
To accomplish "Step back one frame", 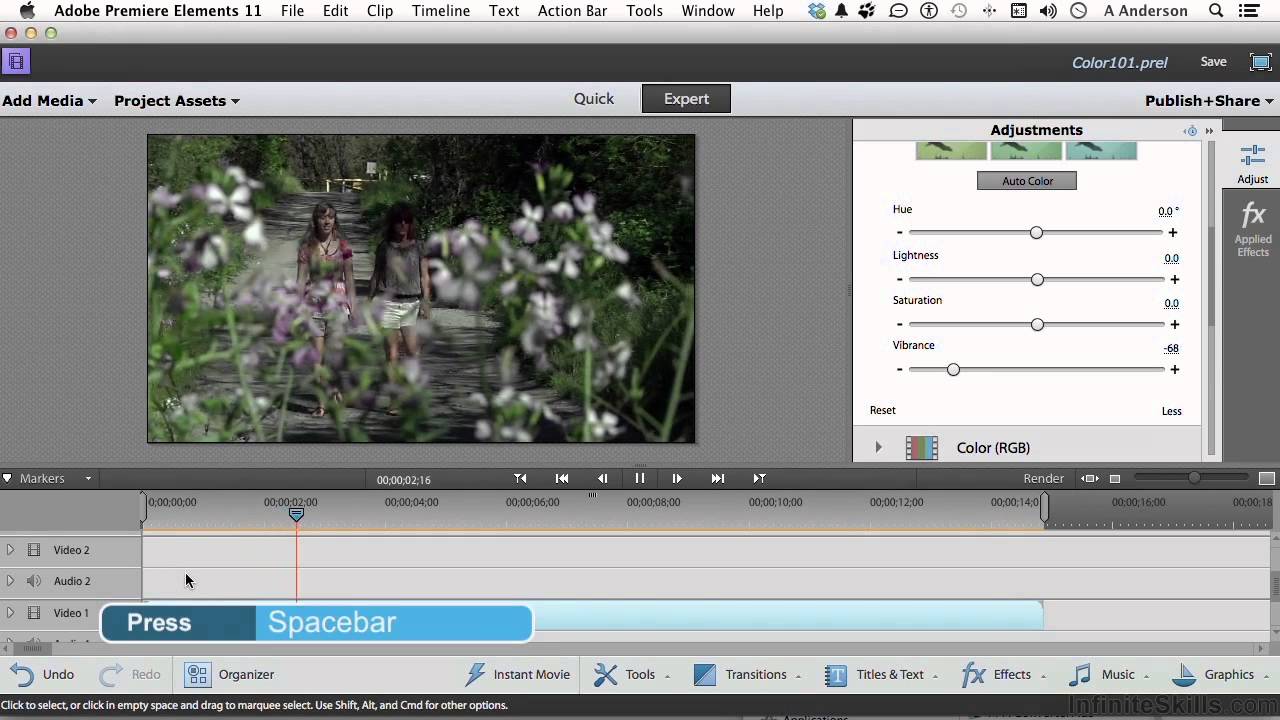I will pyautogui.click(x=602, y=479).
